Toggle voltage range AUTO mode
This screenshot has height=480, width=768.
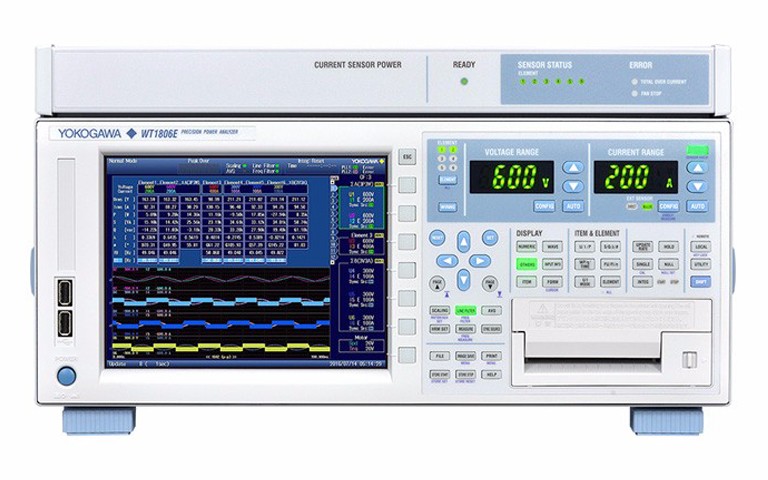tap(573, 205)
